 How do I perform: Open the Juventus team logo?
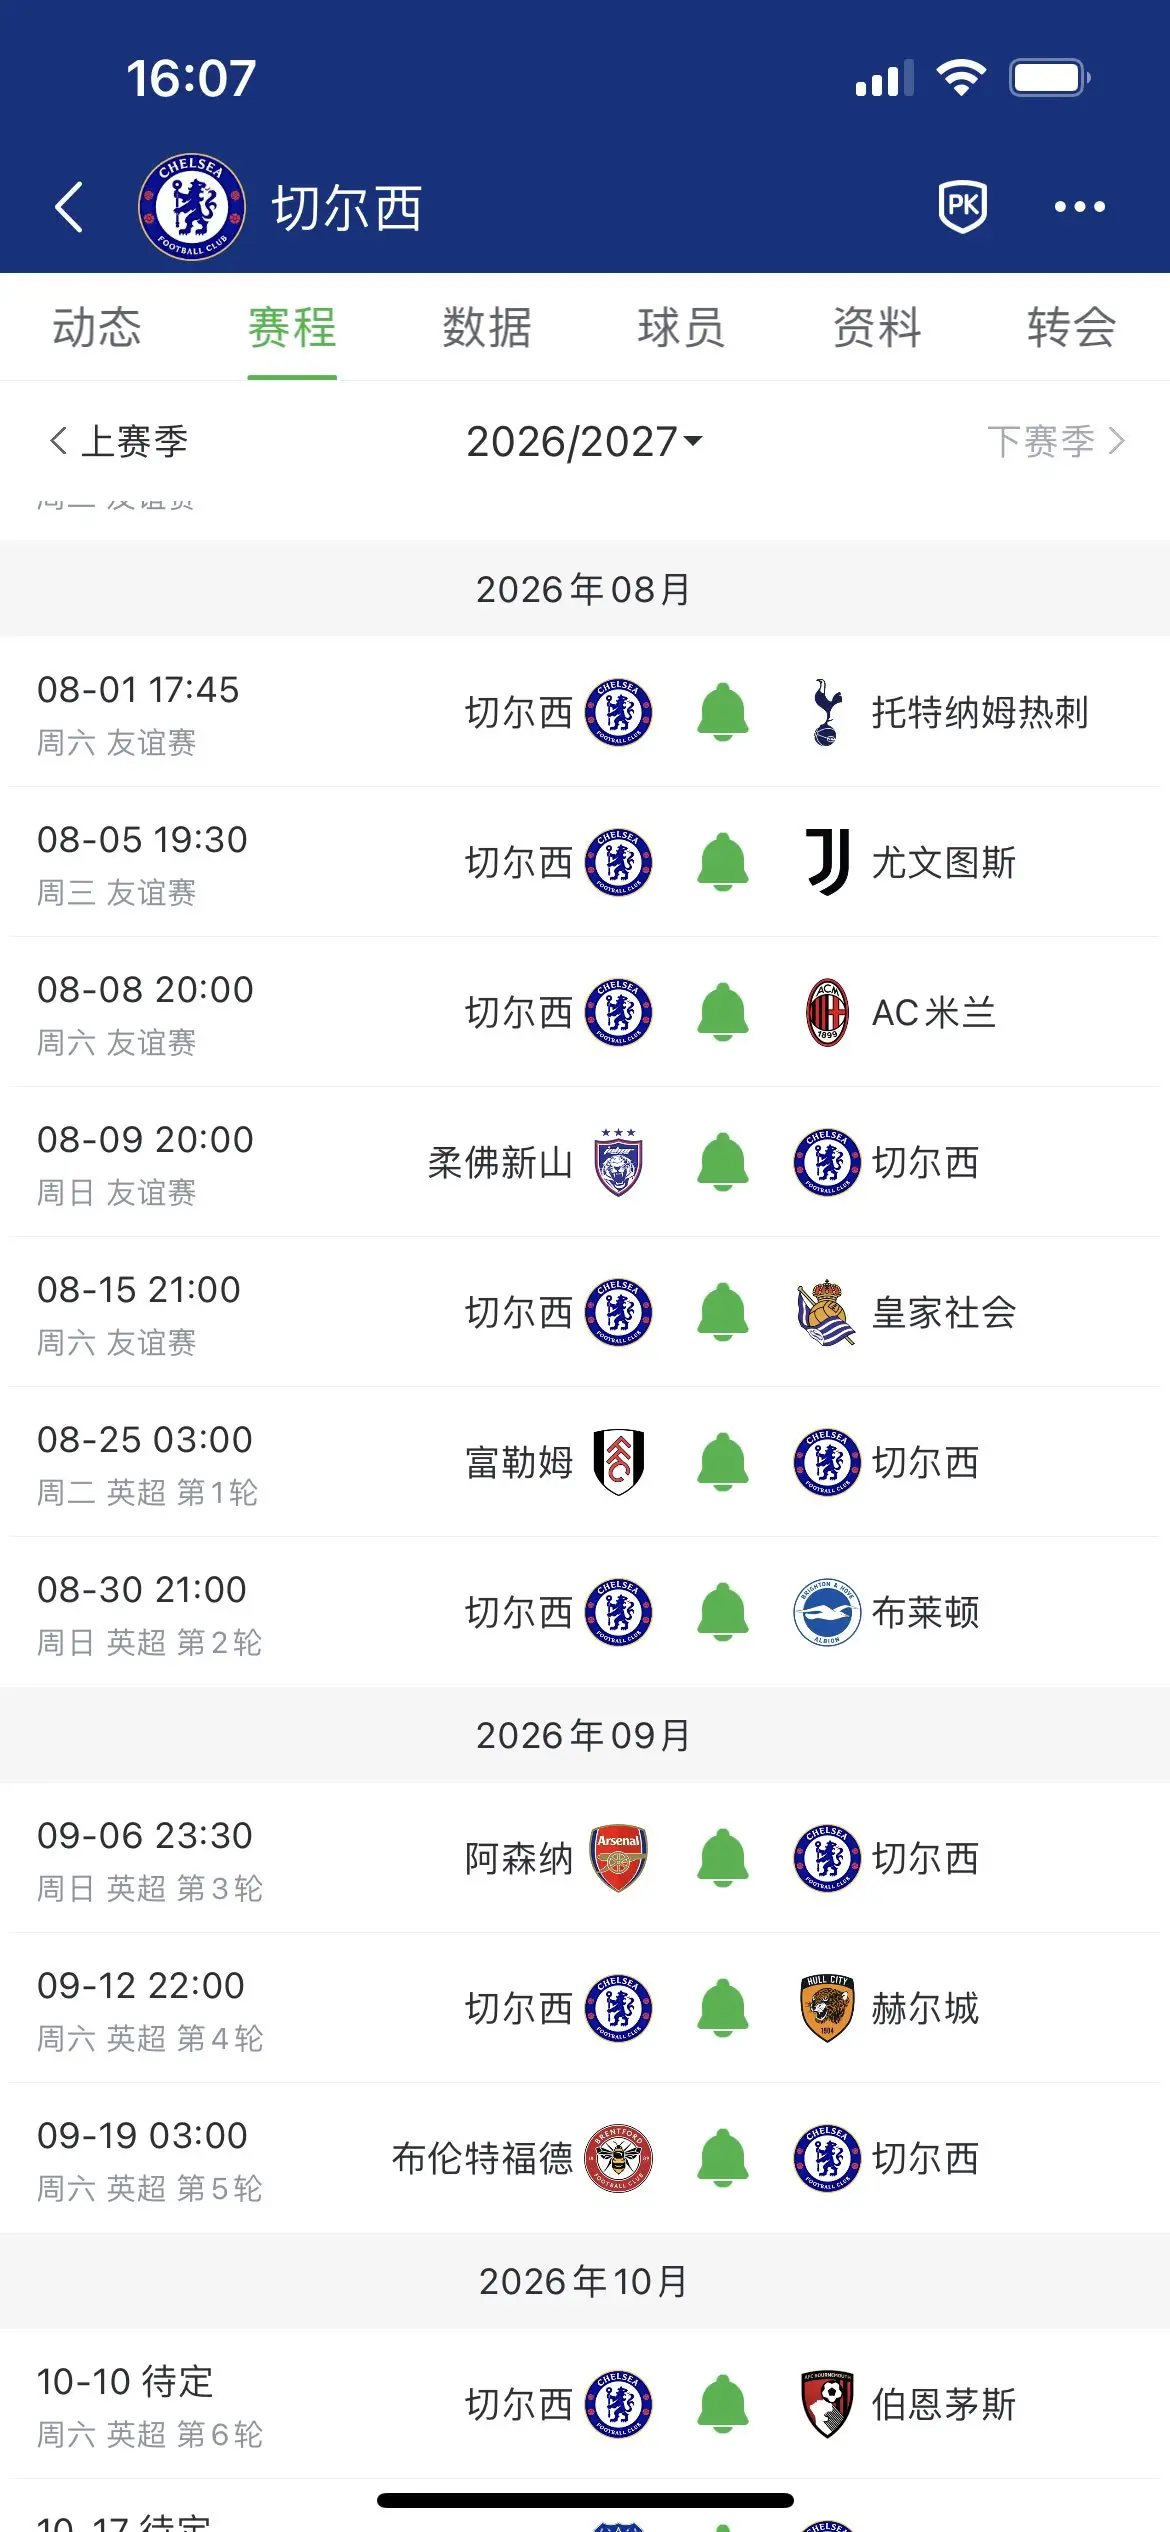(827, 862)
